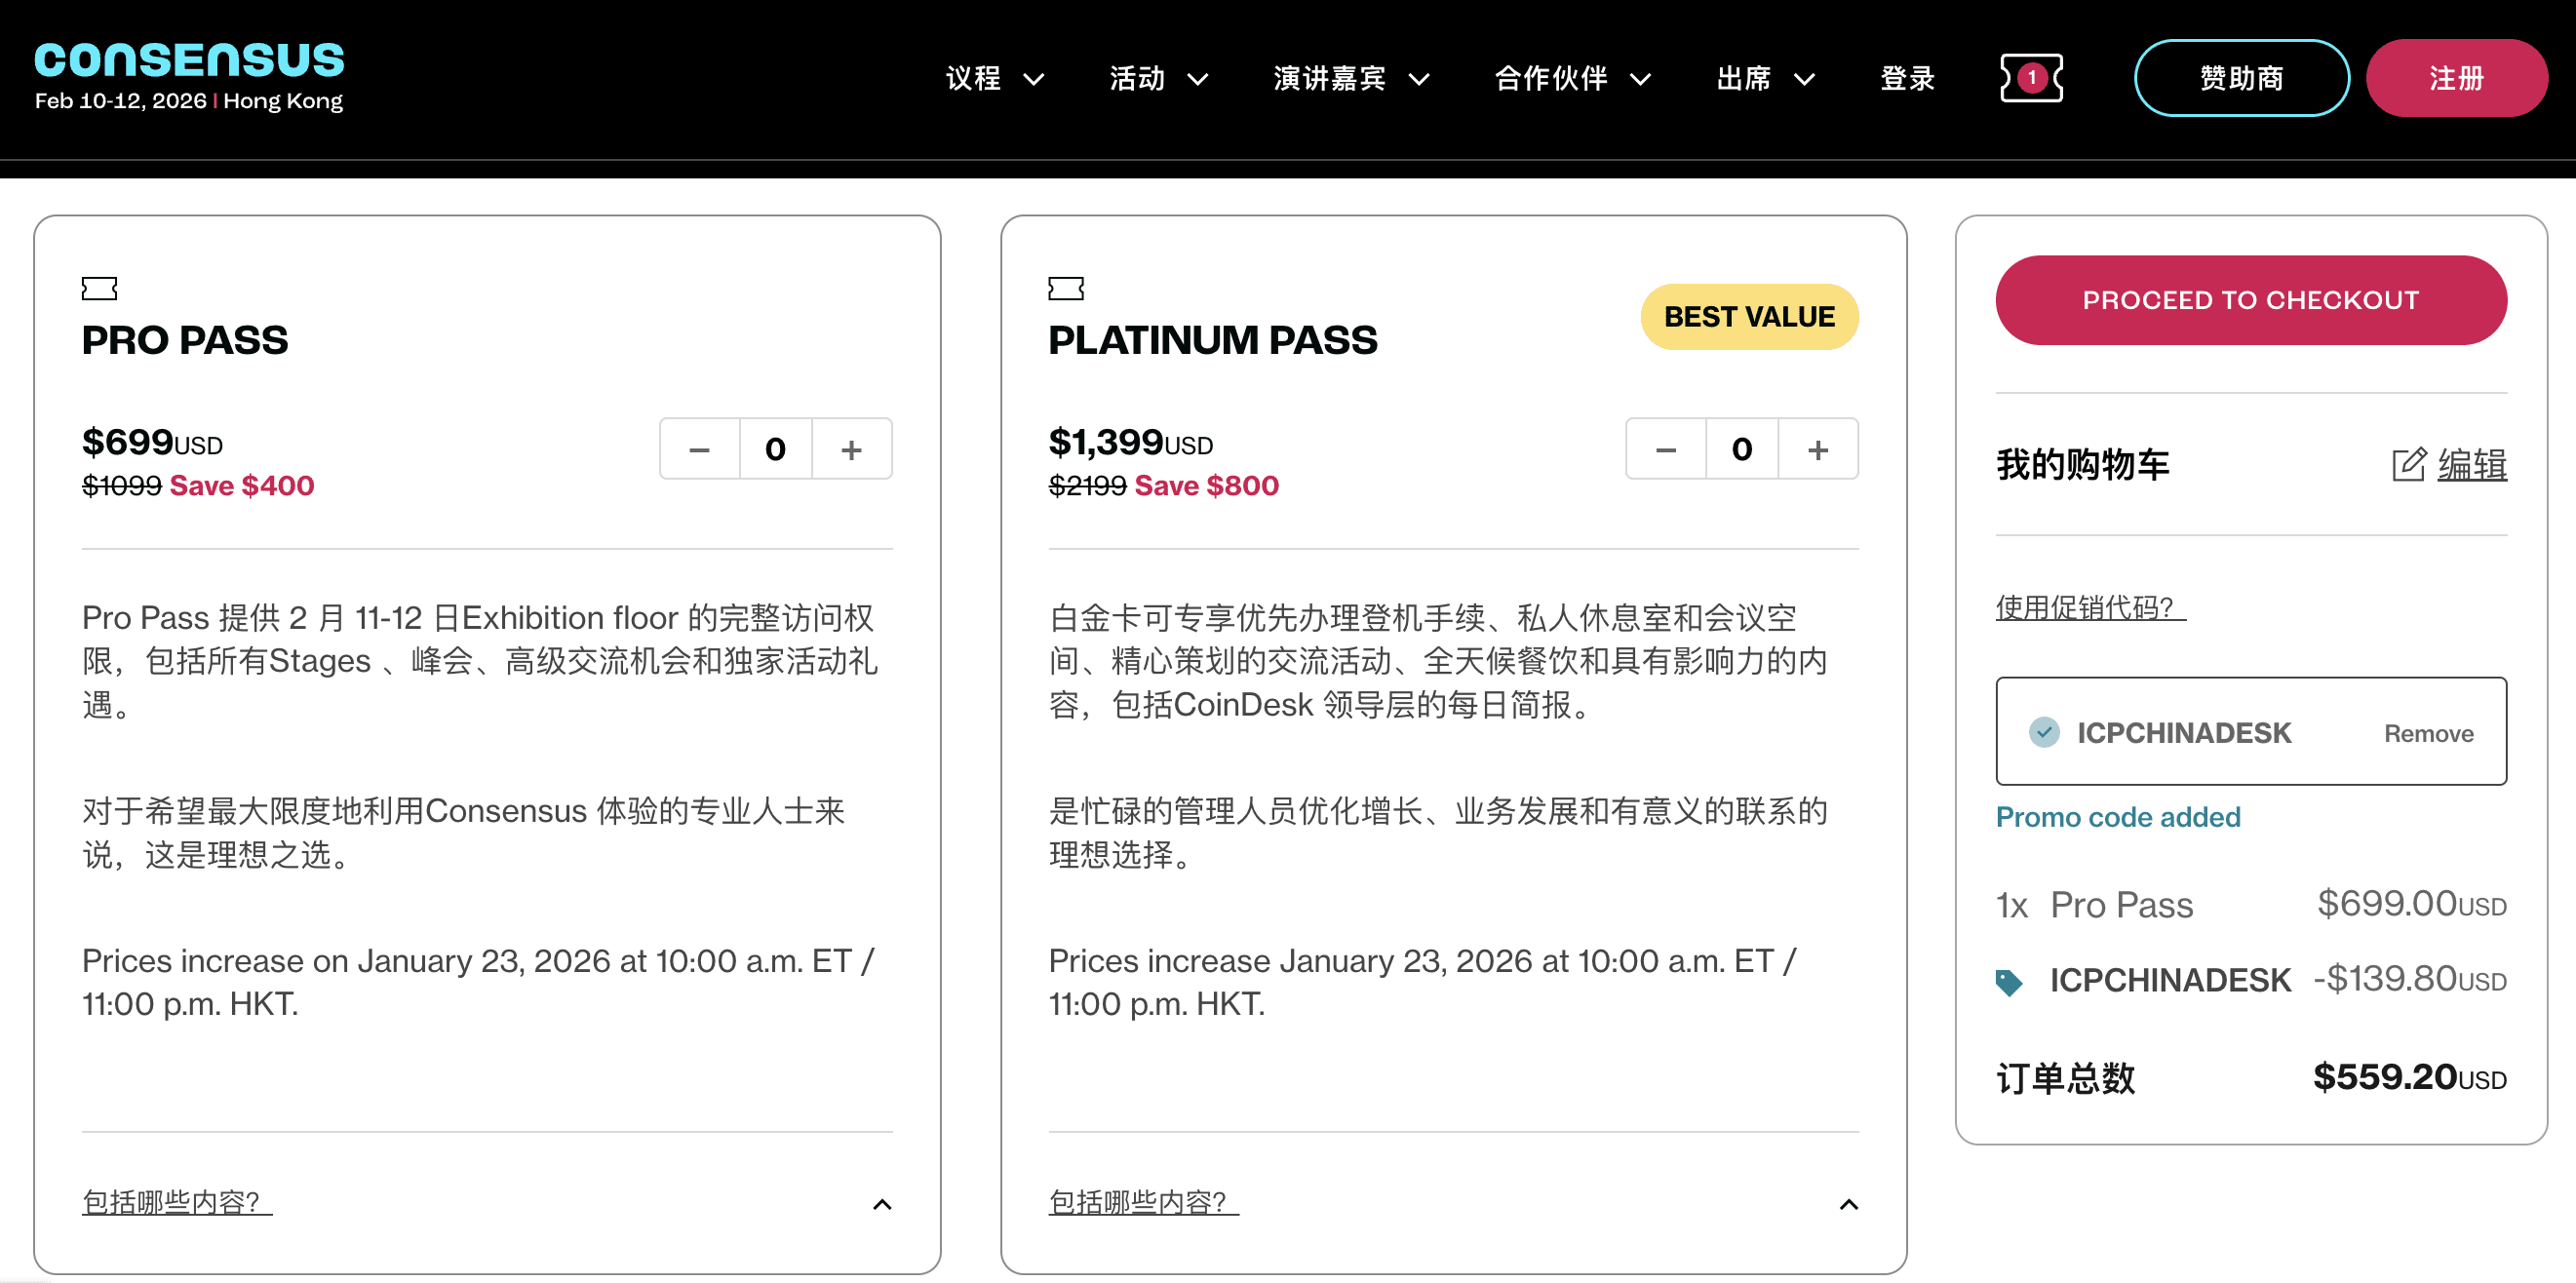Click the Pro Pass quantity field

point(775,450)
